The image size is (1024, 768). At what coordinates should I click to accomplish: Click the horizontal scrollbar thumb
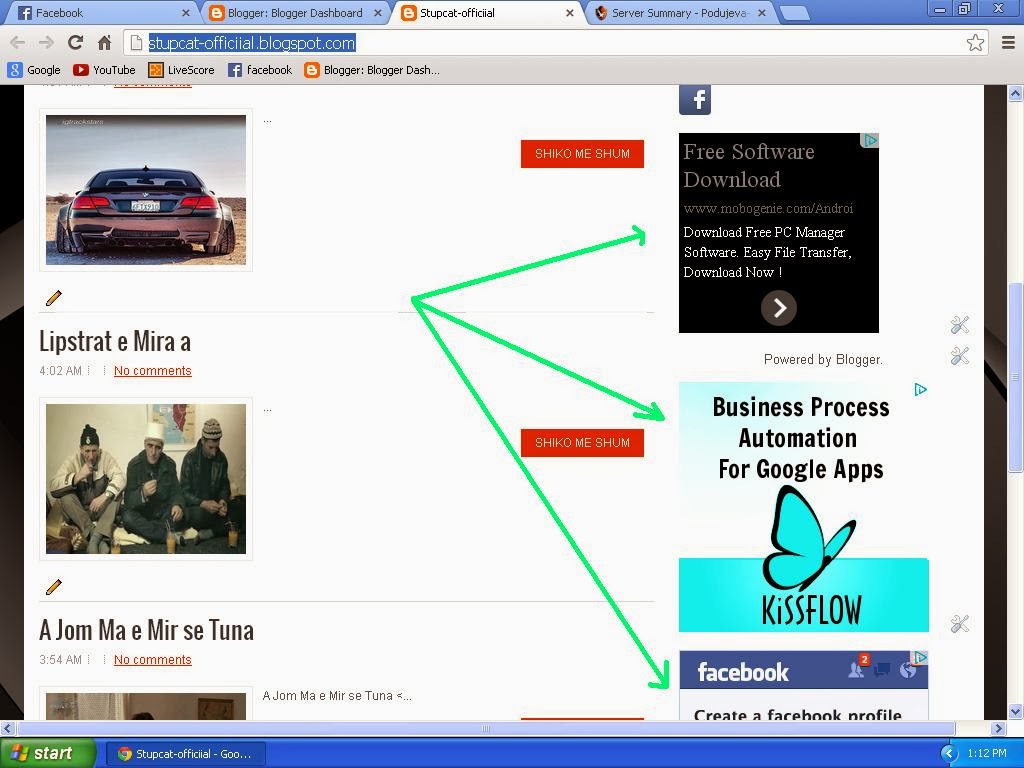coord(487,728)
